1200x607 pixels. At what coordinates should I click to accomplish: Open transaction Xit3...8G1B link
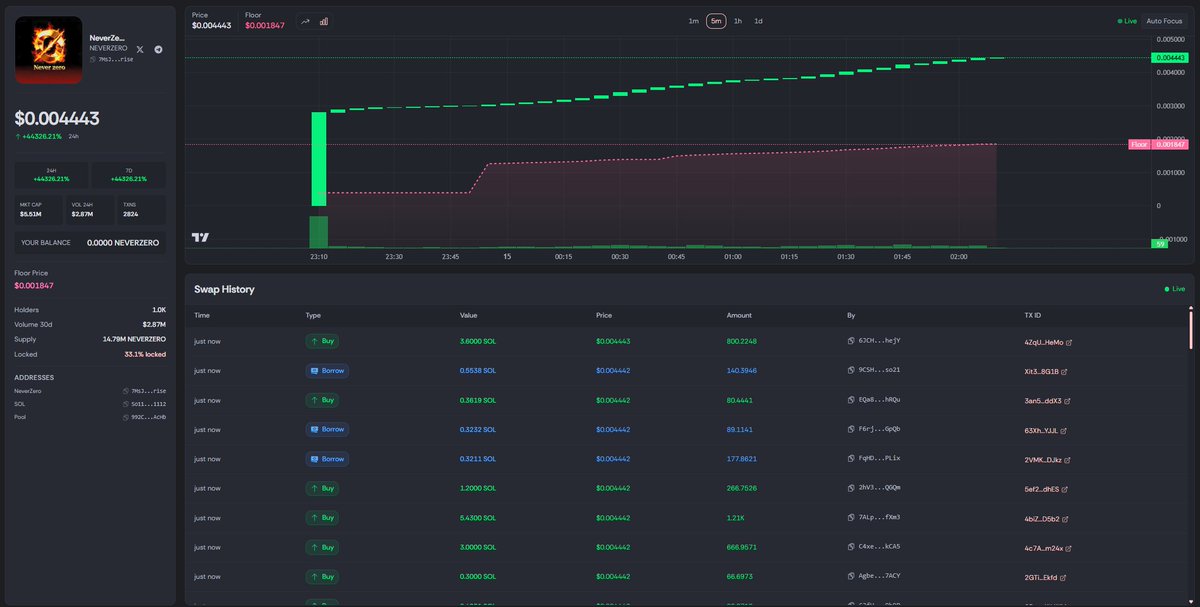pyautogui.click(x=1046, y=371)
